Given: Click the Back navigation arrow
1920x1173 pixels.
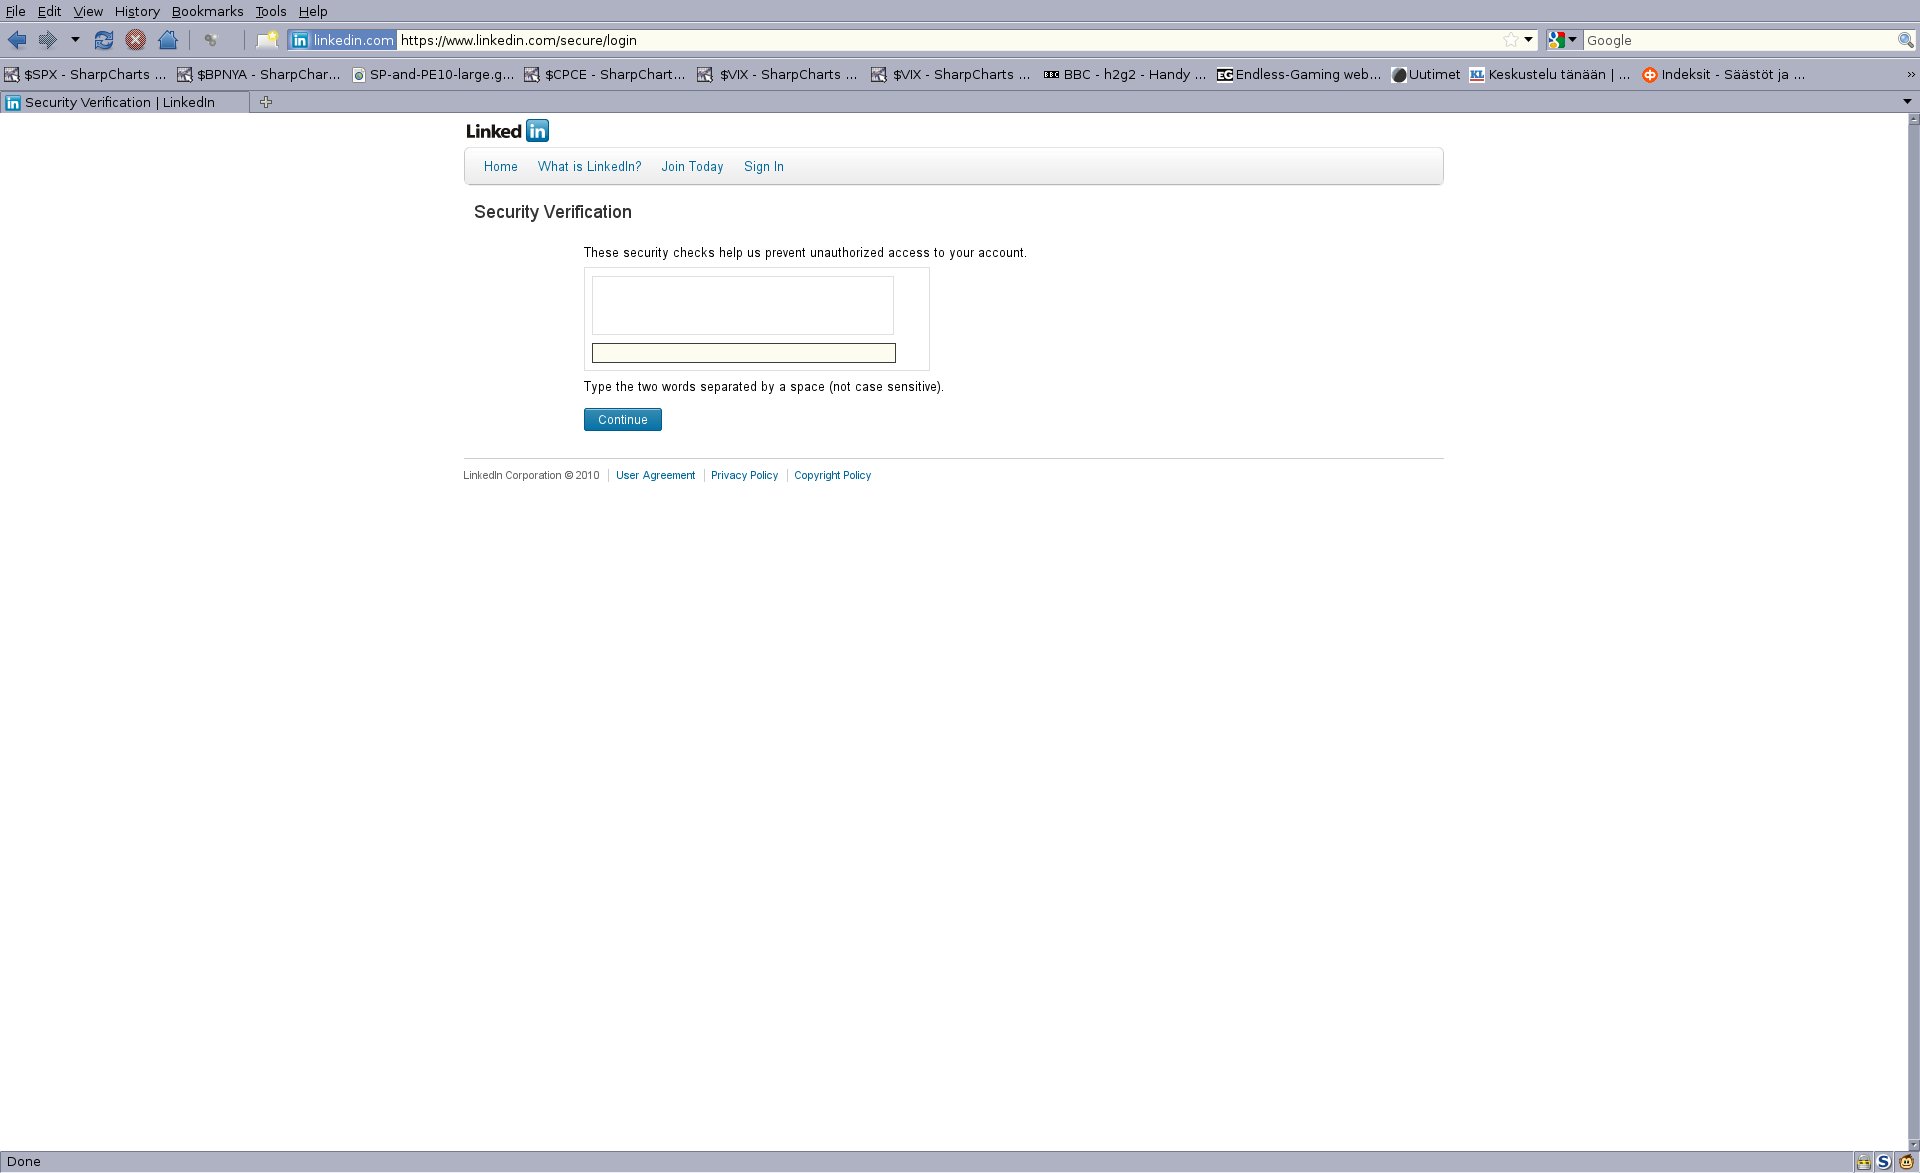Looking at the screenshot, I should point(17,40).
